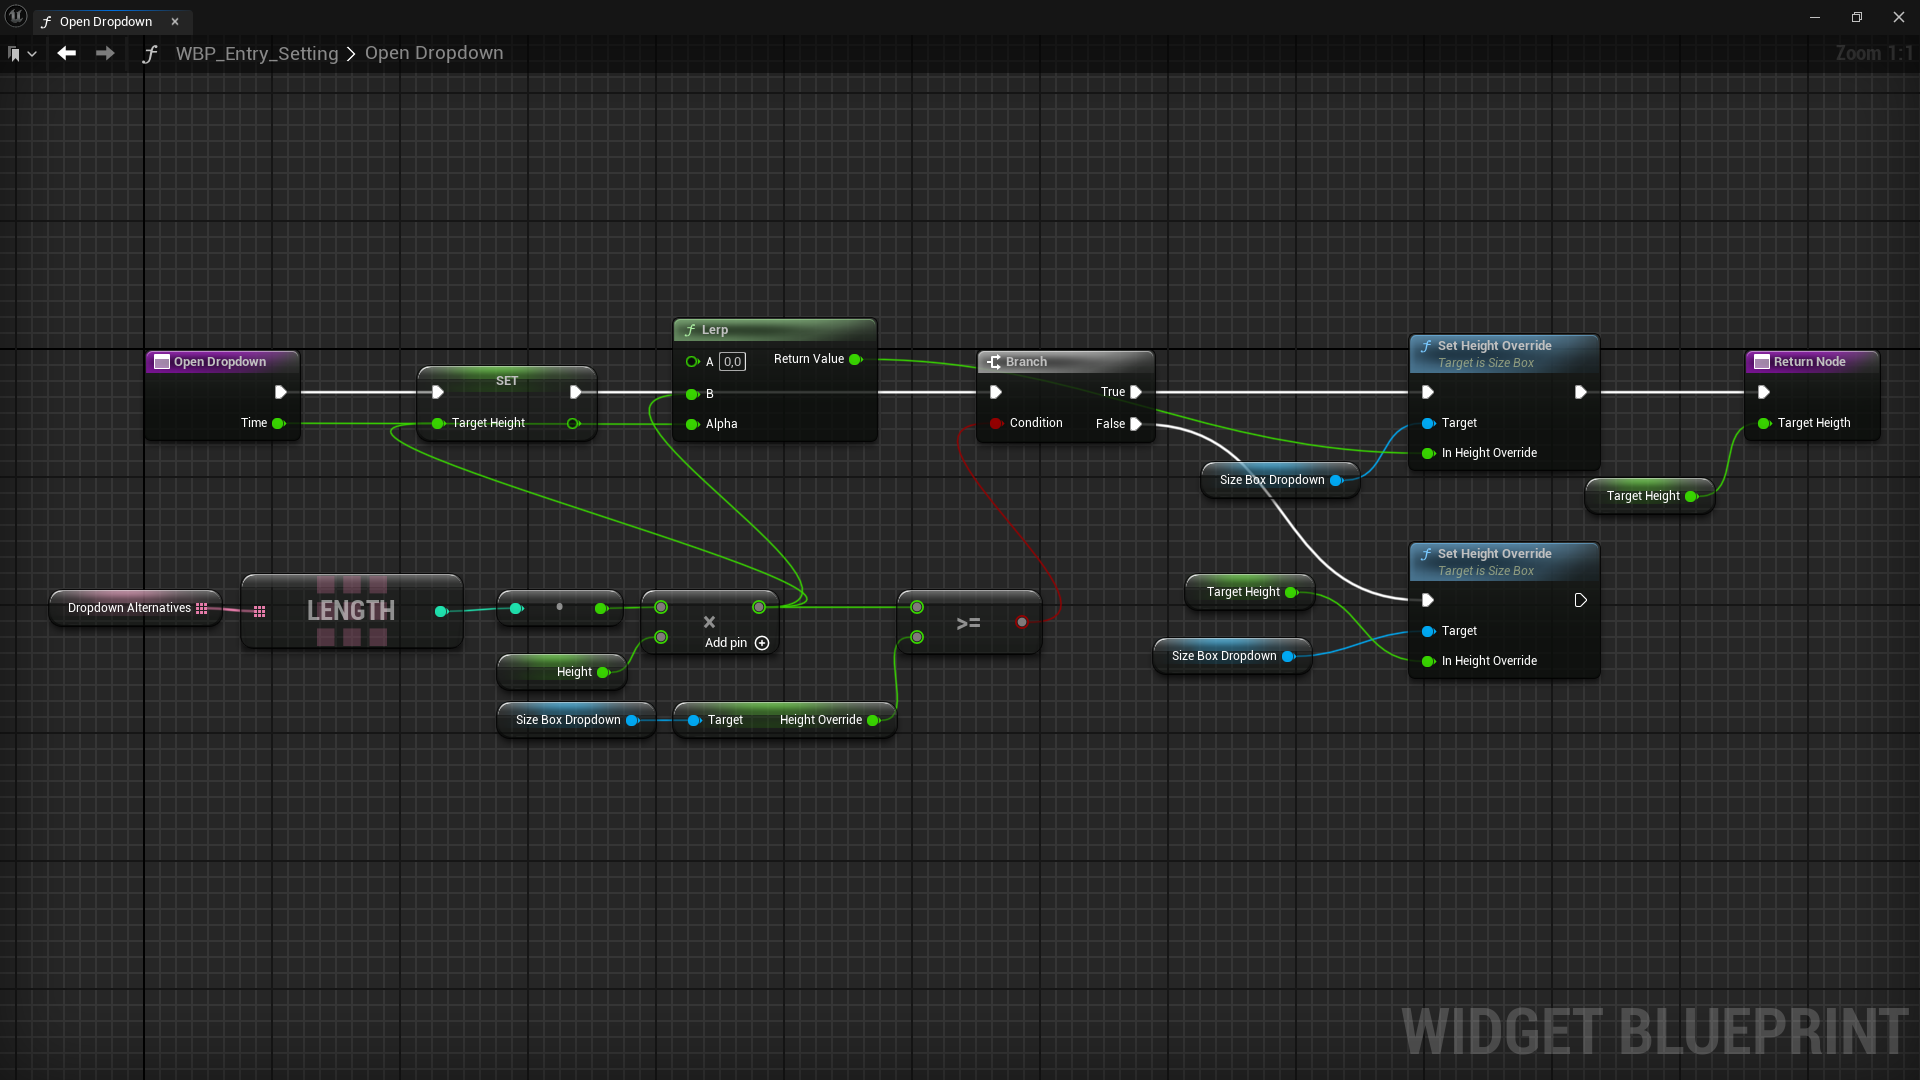Image resolution: width=1920 pixels, height=1080 pixels.
Task: Click the Return Node header icon
Action: point(1762,362)
